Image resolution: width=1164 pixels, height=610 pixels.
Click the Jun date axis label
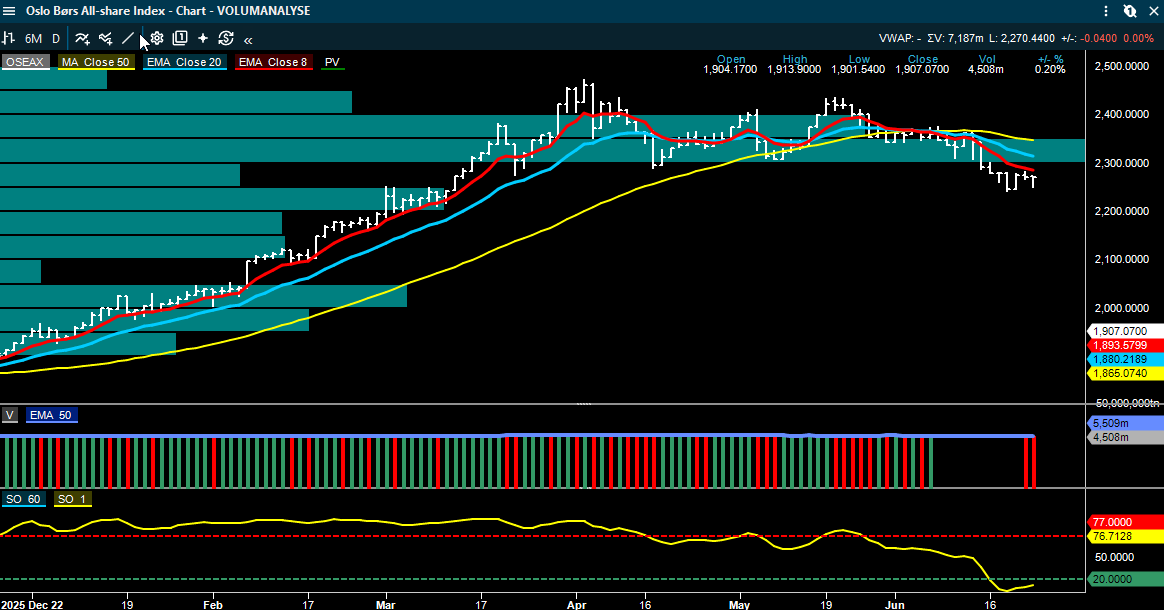pos(895,604)
